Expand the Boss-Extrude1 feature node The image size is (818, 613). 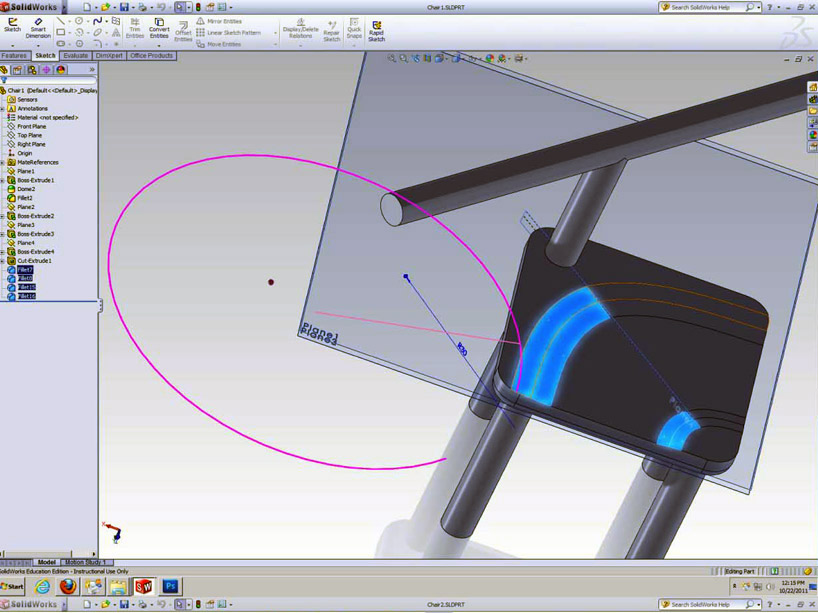(3, 180)
